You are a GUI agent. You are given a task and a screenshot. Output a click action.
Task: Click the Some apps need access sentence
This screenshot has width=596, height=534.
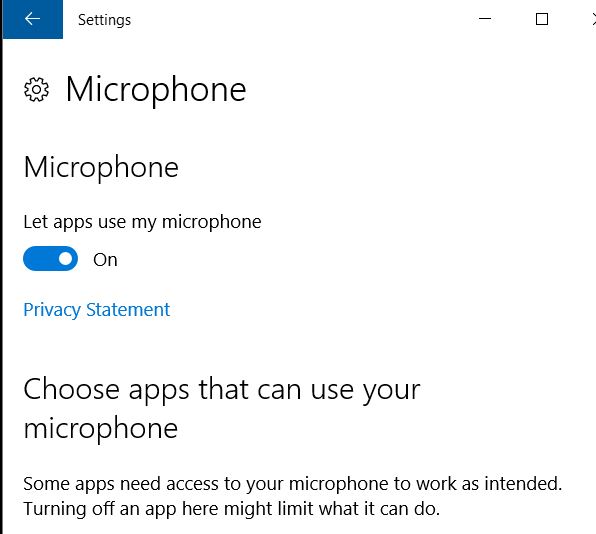(292, 484)
